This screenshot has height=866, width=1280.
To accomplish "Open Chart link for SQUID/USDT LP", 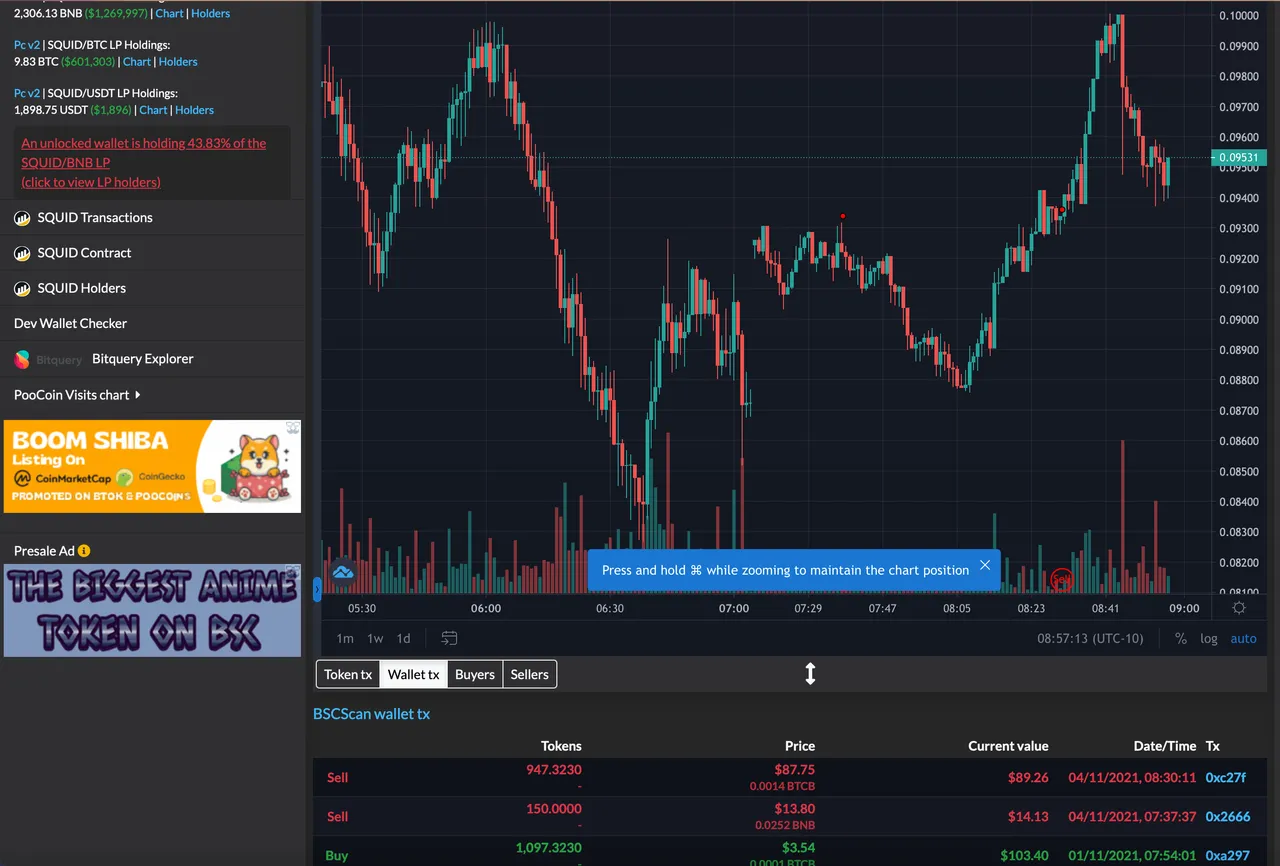I will point(153,110).
